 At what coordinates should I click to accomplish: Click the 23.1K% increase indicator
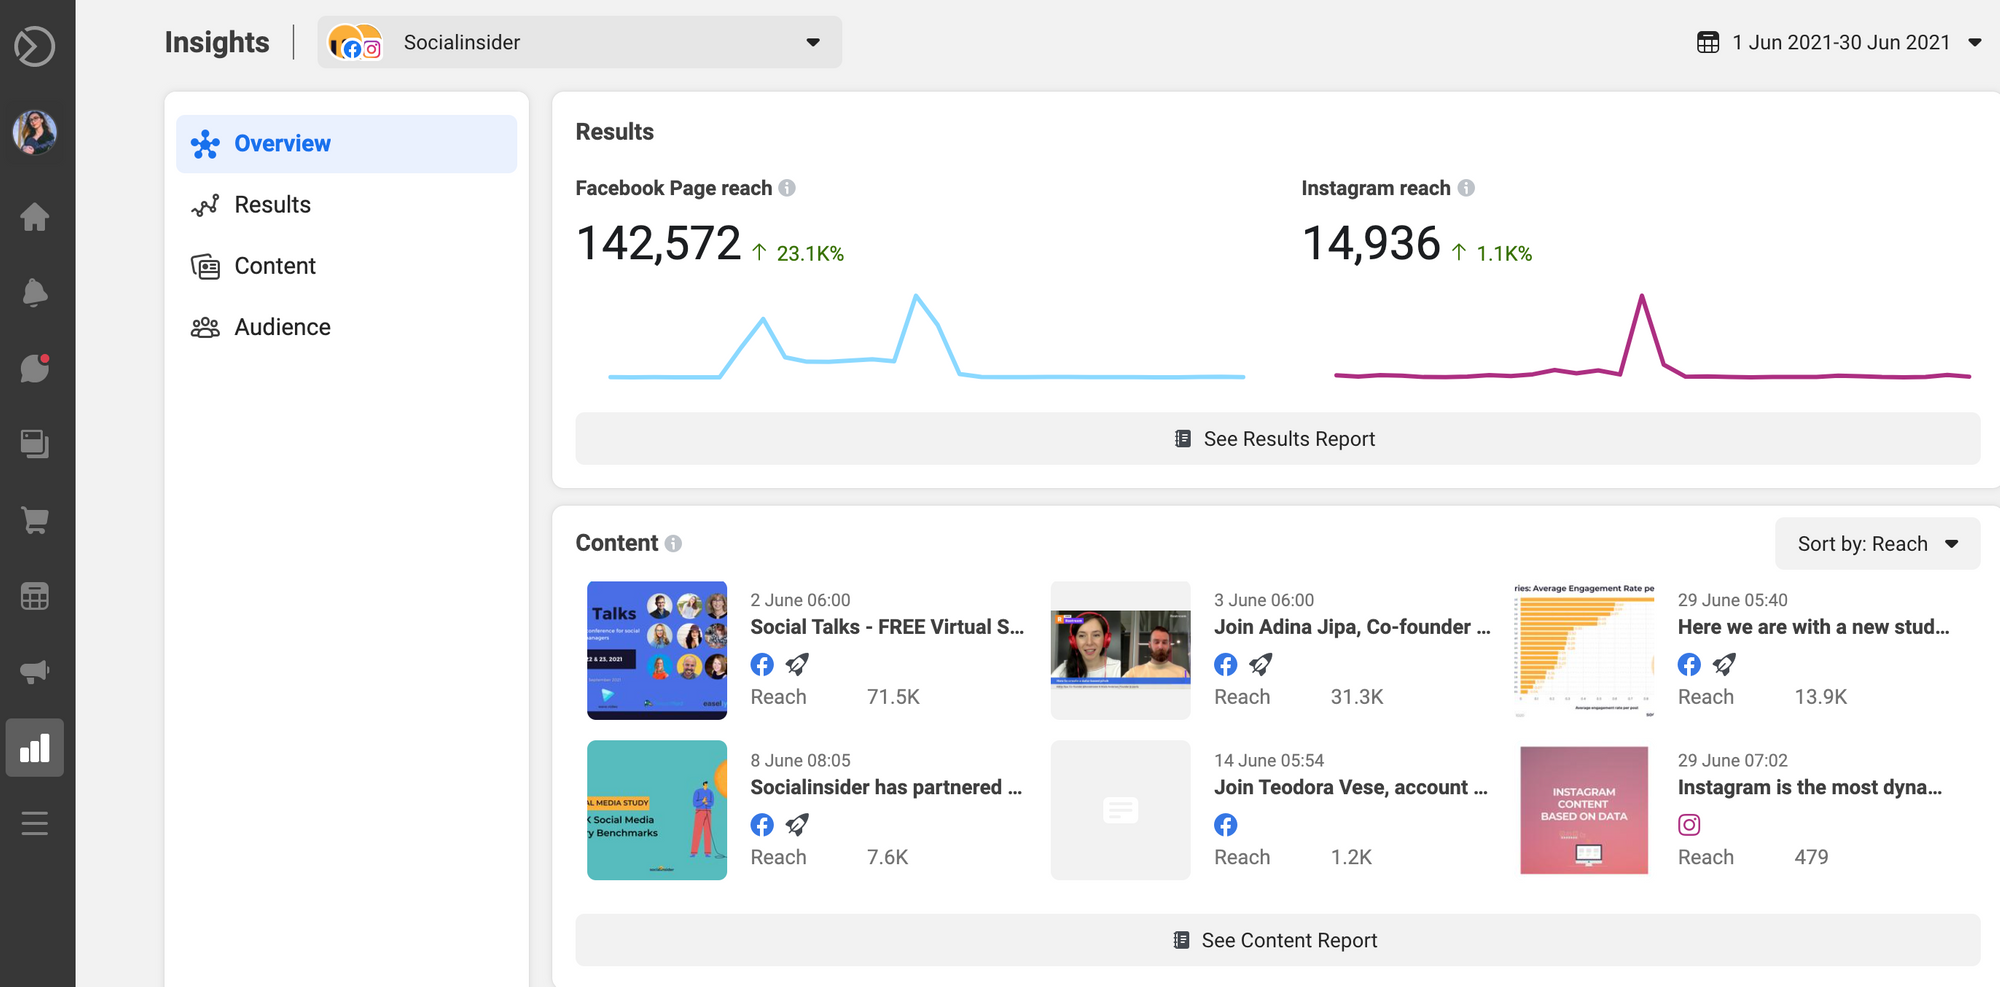point(798,253)
